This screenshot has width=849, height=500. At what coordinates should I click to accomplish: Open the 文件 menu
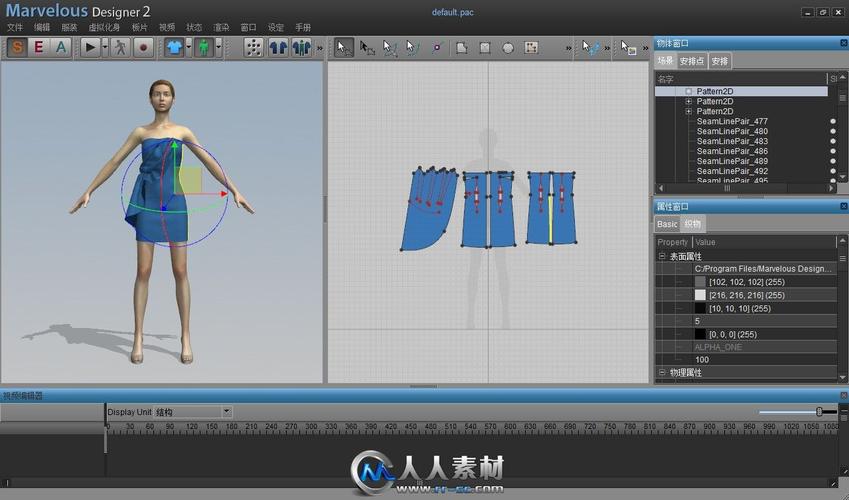(x=15, y=27)
